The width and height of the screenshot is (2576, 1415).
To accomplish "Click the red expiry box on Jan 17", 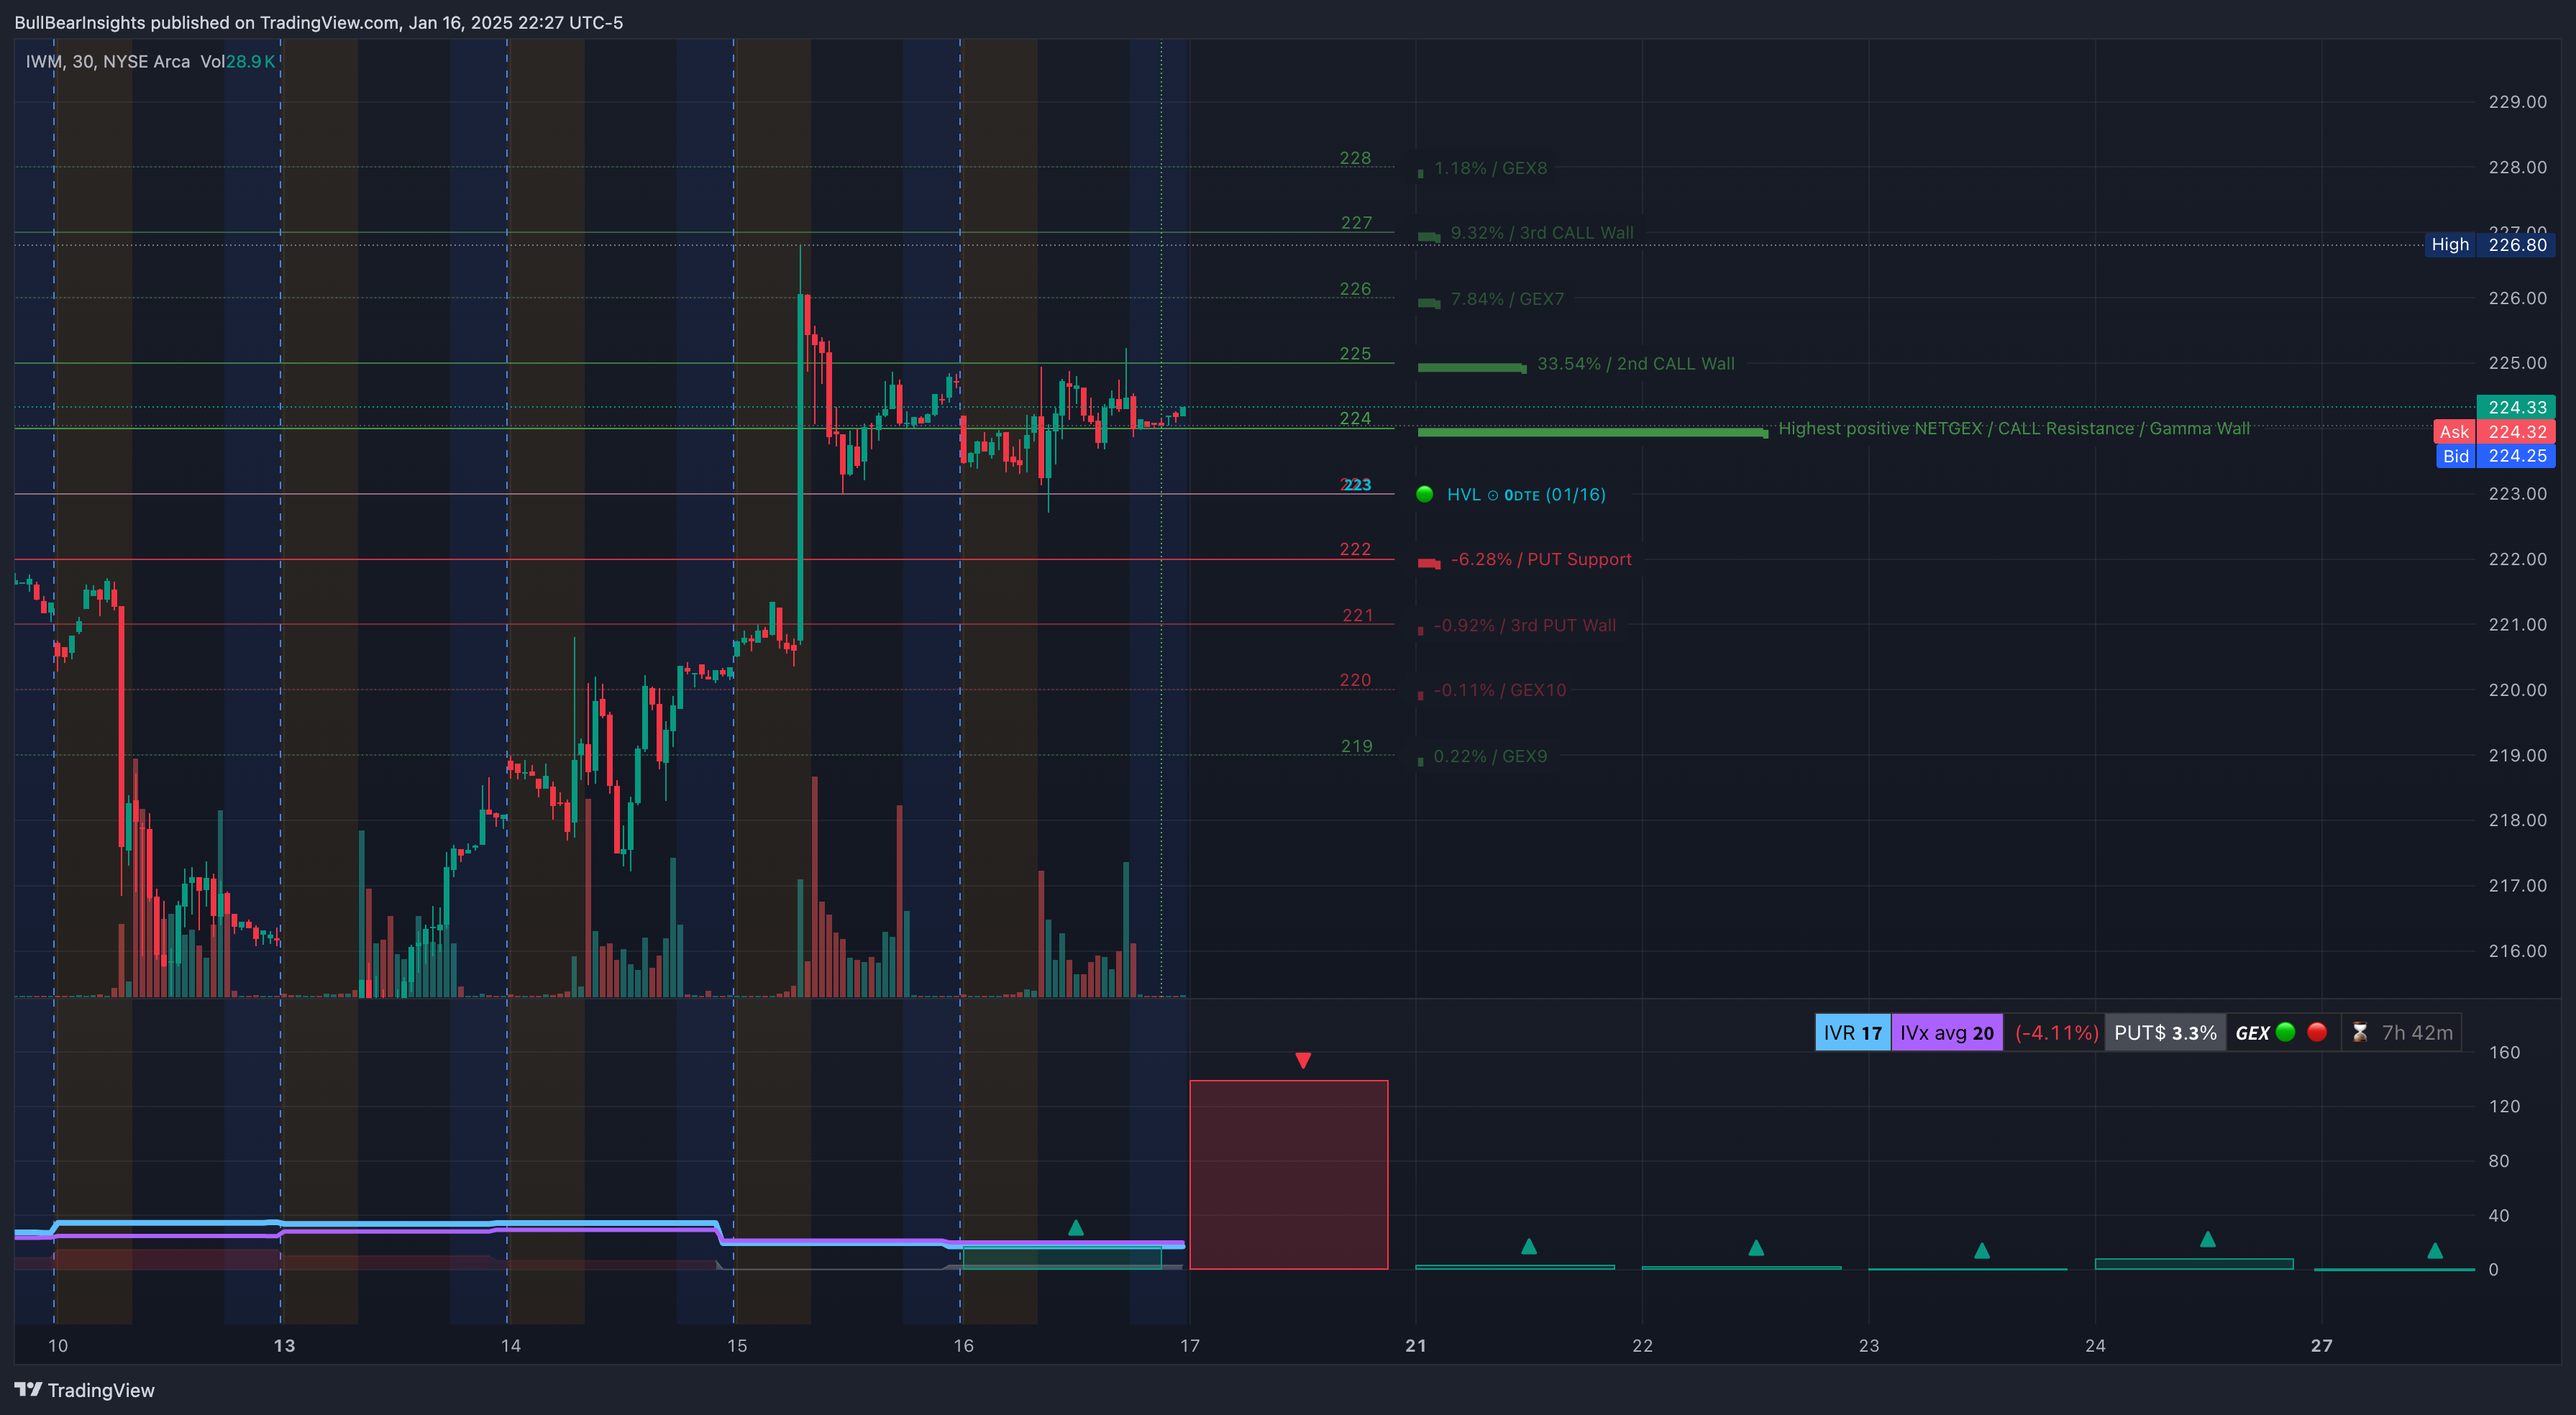I will coord(1289,1174).
